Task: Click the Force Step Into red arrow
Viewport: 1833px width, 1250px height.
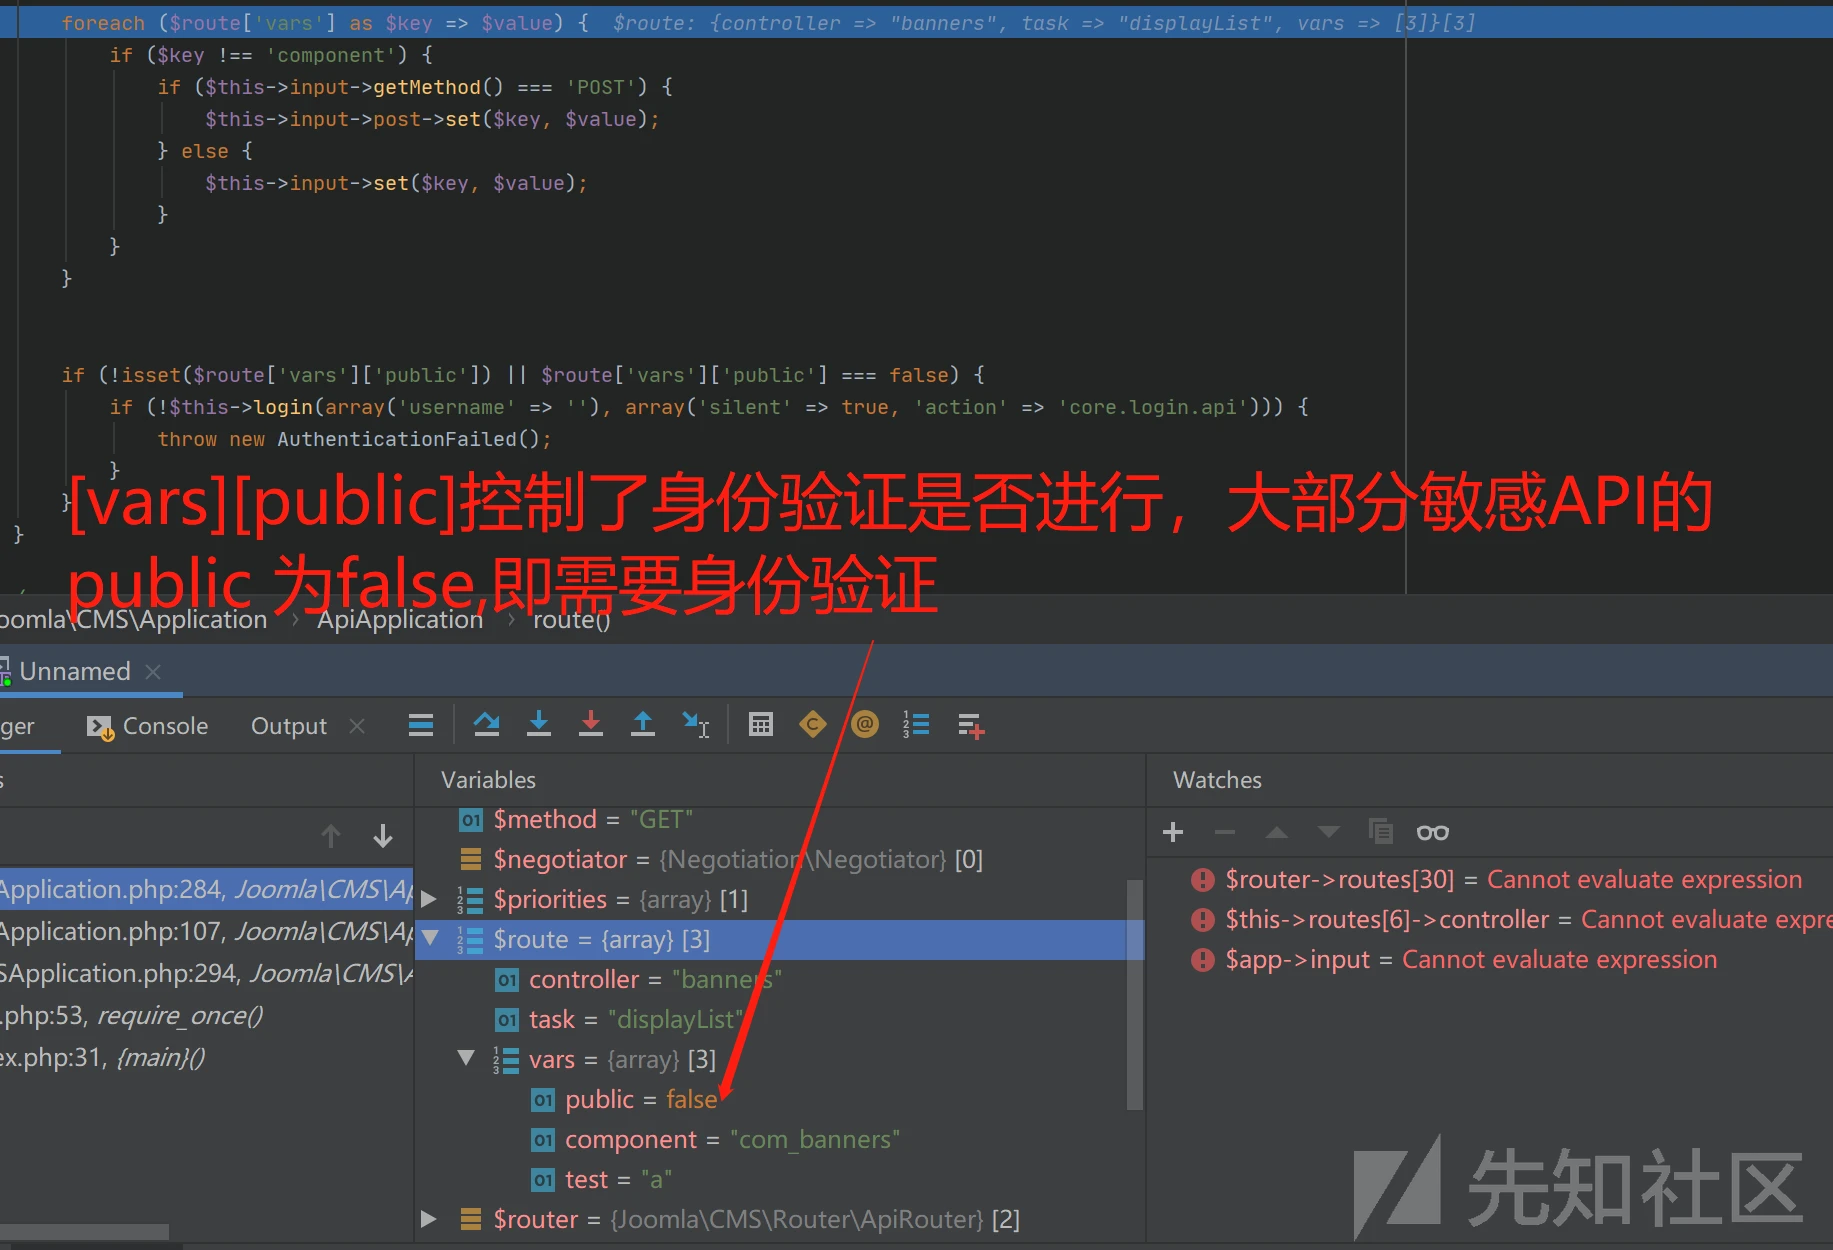Action: pyautogui.click(x=591, y=725)
